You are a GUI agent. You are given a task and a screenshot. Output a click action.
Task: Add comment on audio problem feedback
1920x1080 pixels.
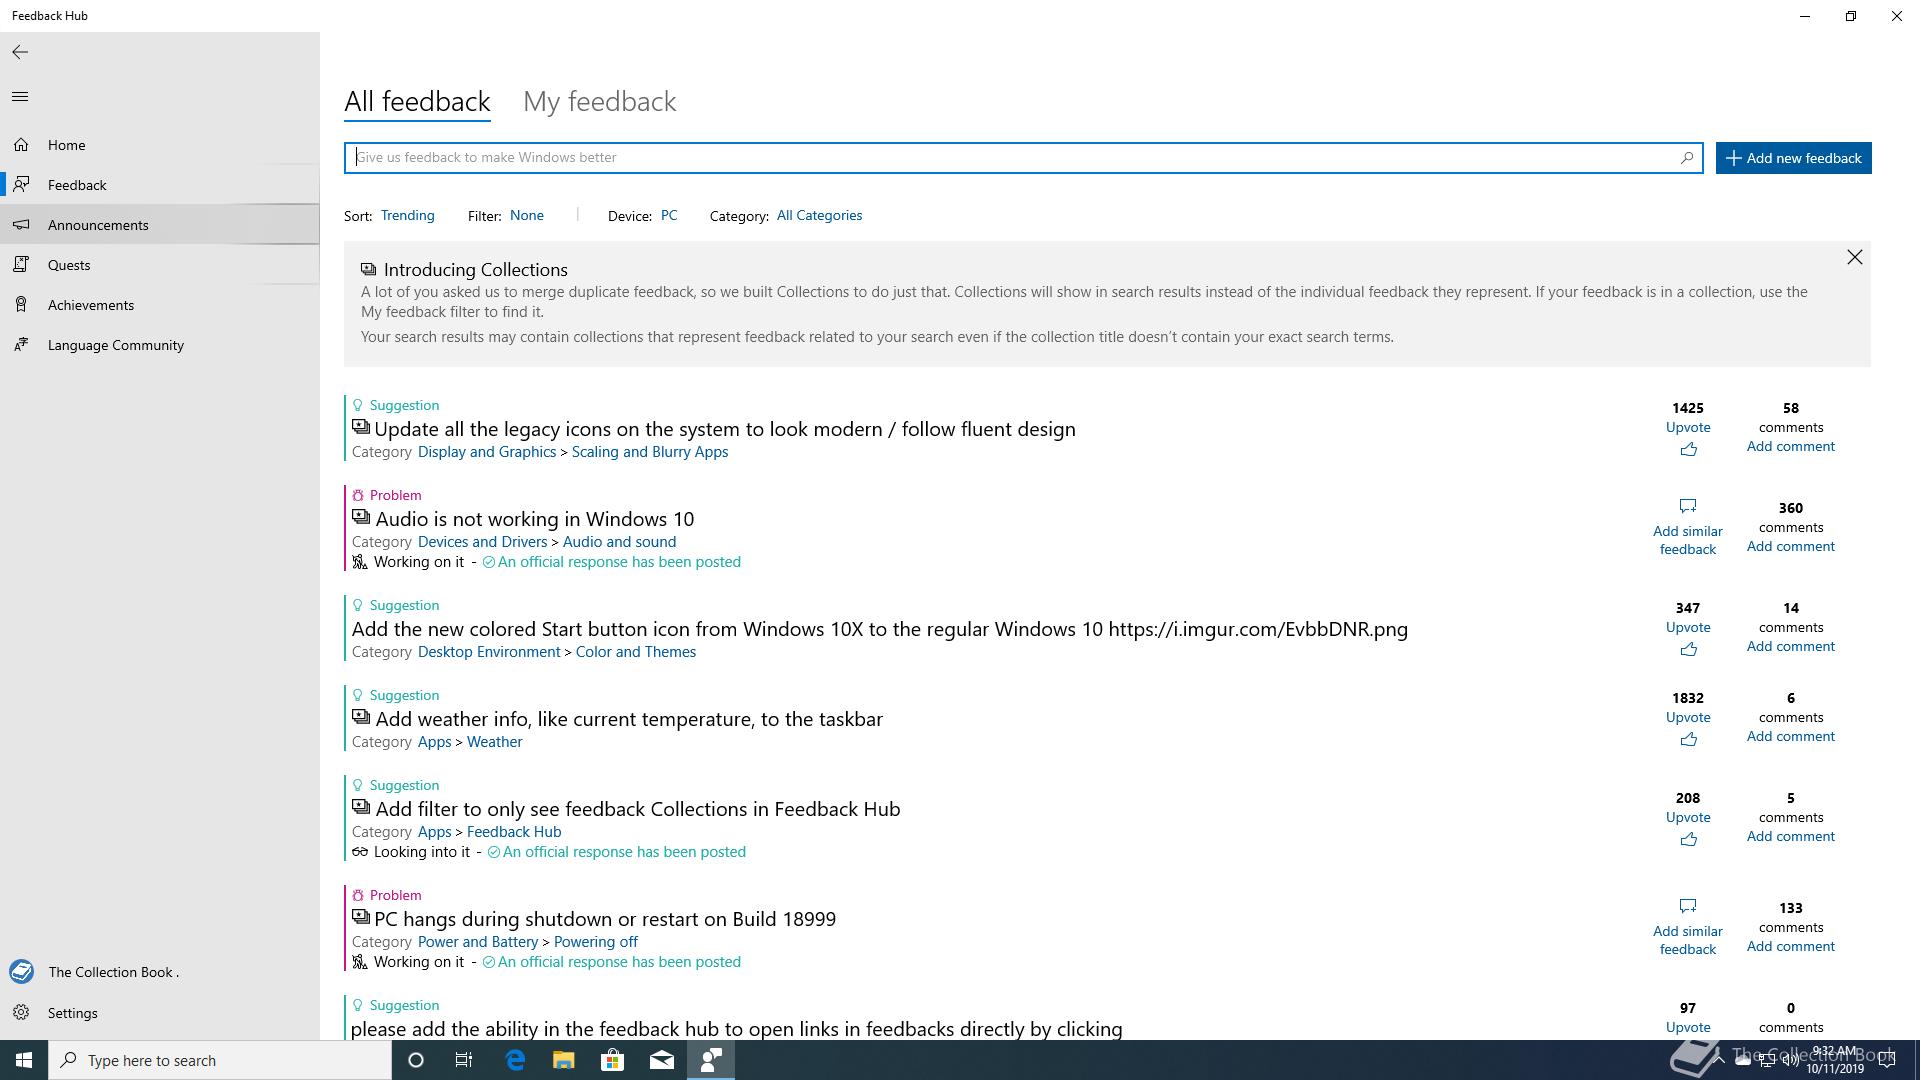(x=1790, y=547)
